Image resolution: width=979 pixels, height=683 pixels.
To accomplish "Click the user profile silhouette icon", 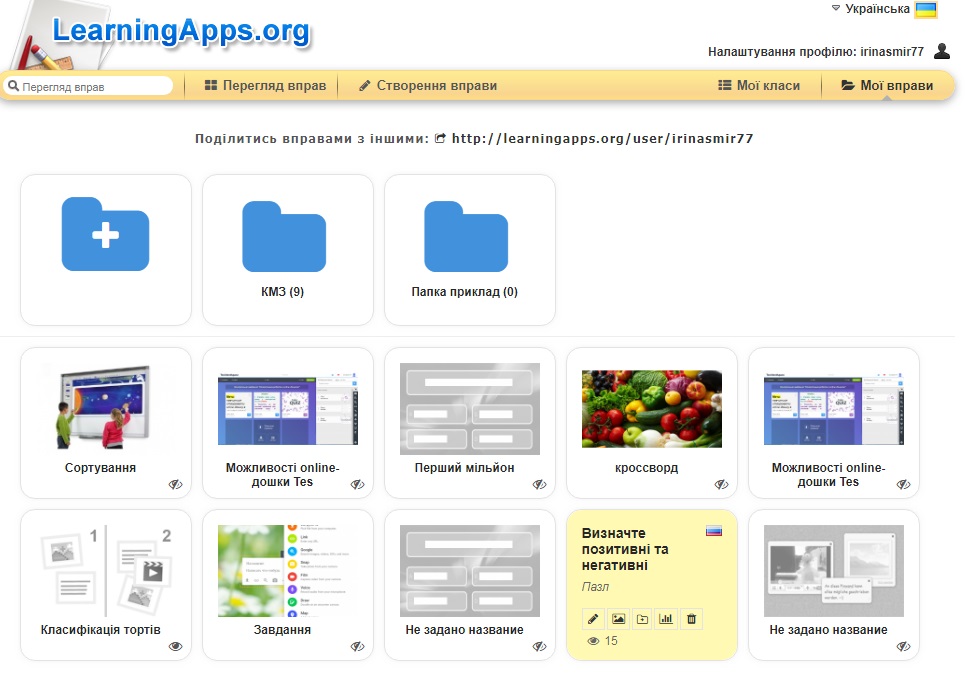I will pyautogui.click(x=942, y=51).
